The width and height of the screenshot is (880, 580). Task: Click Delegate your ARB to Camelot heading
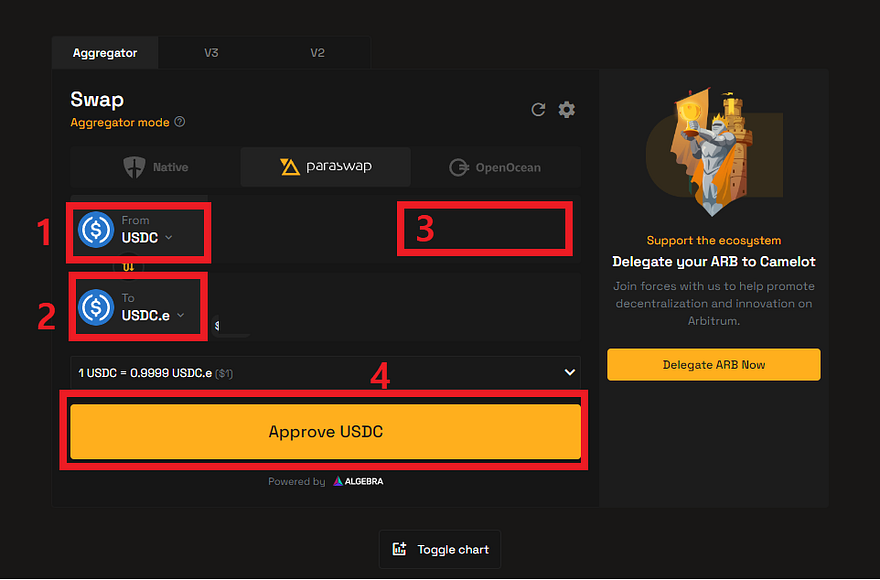click(713, 262)
